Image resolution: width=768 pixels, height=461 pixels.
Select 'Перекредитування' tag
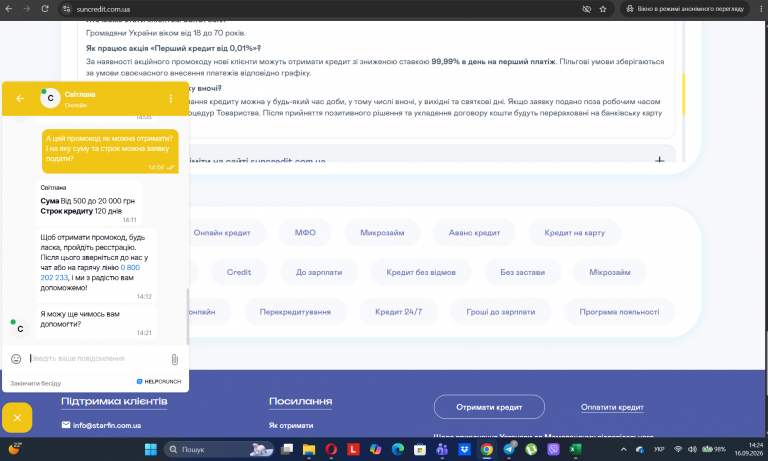295,312
